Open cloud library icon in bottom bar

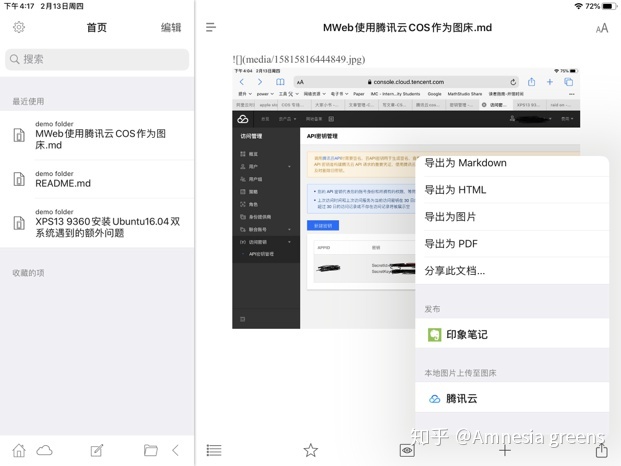pyautogui.click(x=44, y=450)
